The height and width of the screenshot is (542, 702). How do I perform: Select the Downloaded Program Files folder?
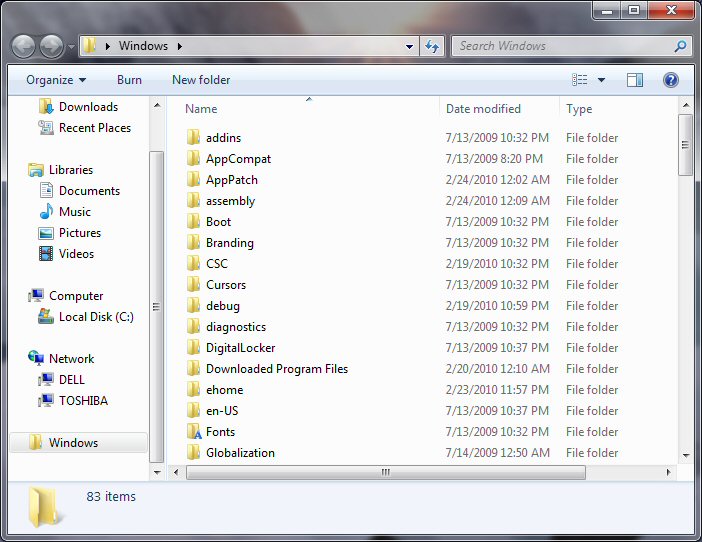(276, 369)
